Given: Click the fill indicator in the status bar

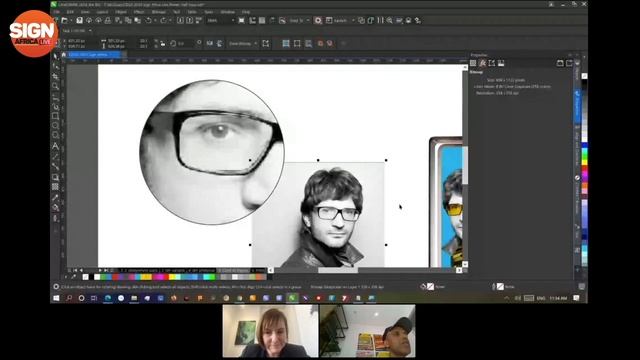Looking at the screenshot, I should [x=430, y=287].
